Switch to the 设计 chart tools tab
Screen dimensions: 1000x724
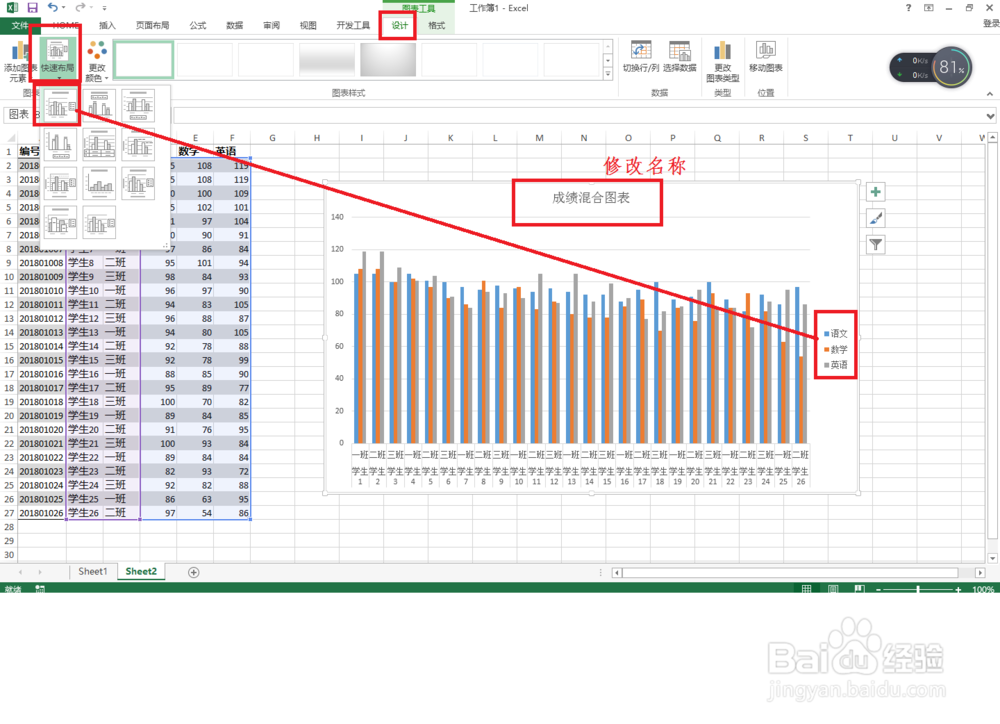(x=399, y=26)
